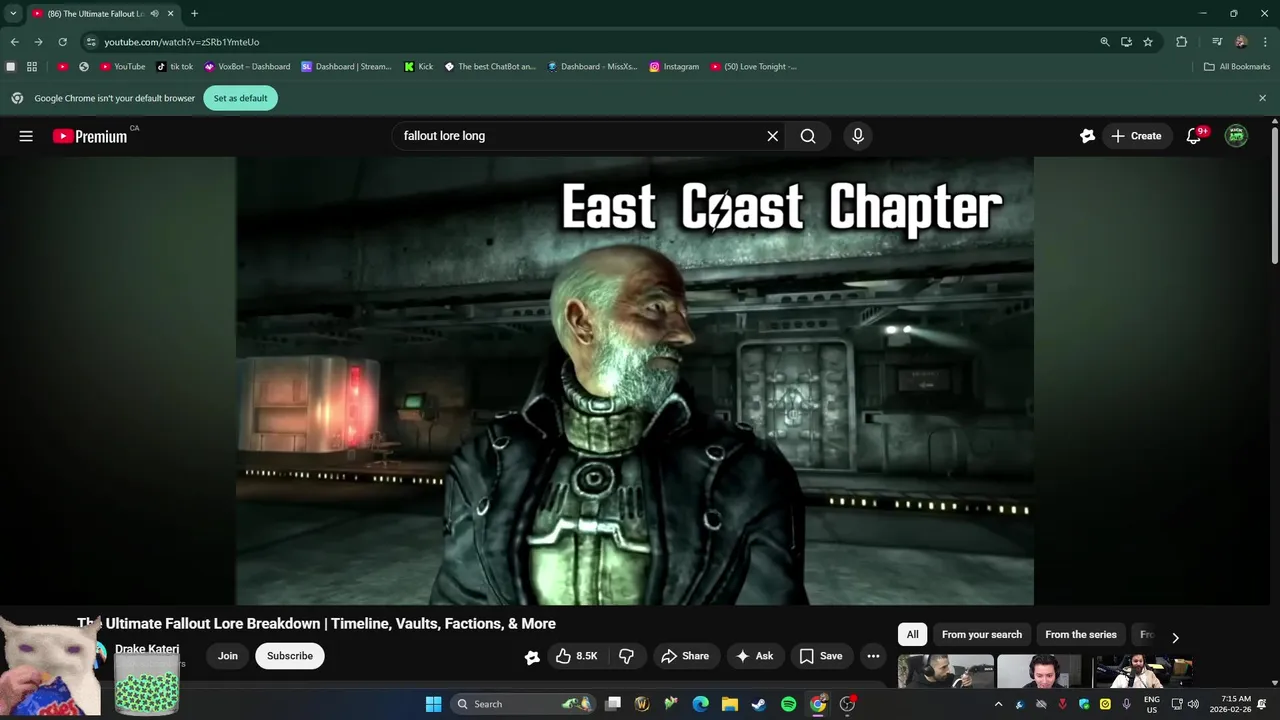This screenshot has height=720, width=1280.
Task: Go back in Chrome
Action: 14,42
